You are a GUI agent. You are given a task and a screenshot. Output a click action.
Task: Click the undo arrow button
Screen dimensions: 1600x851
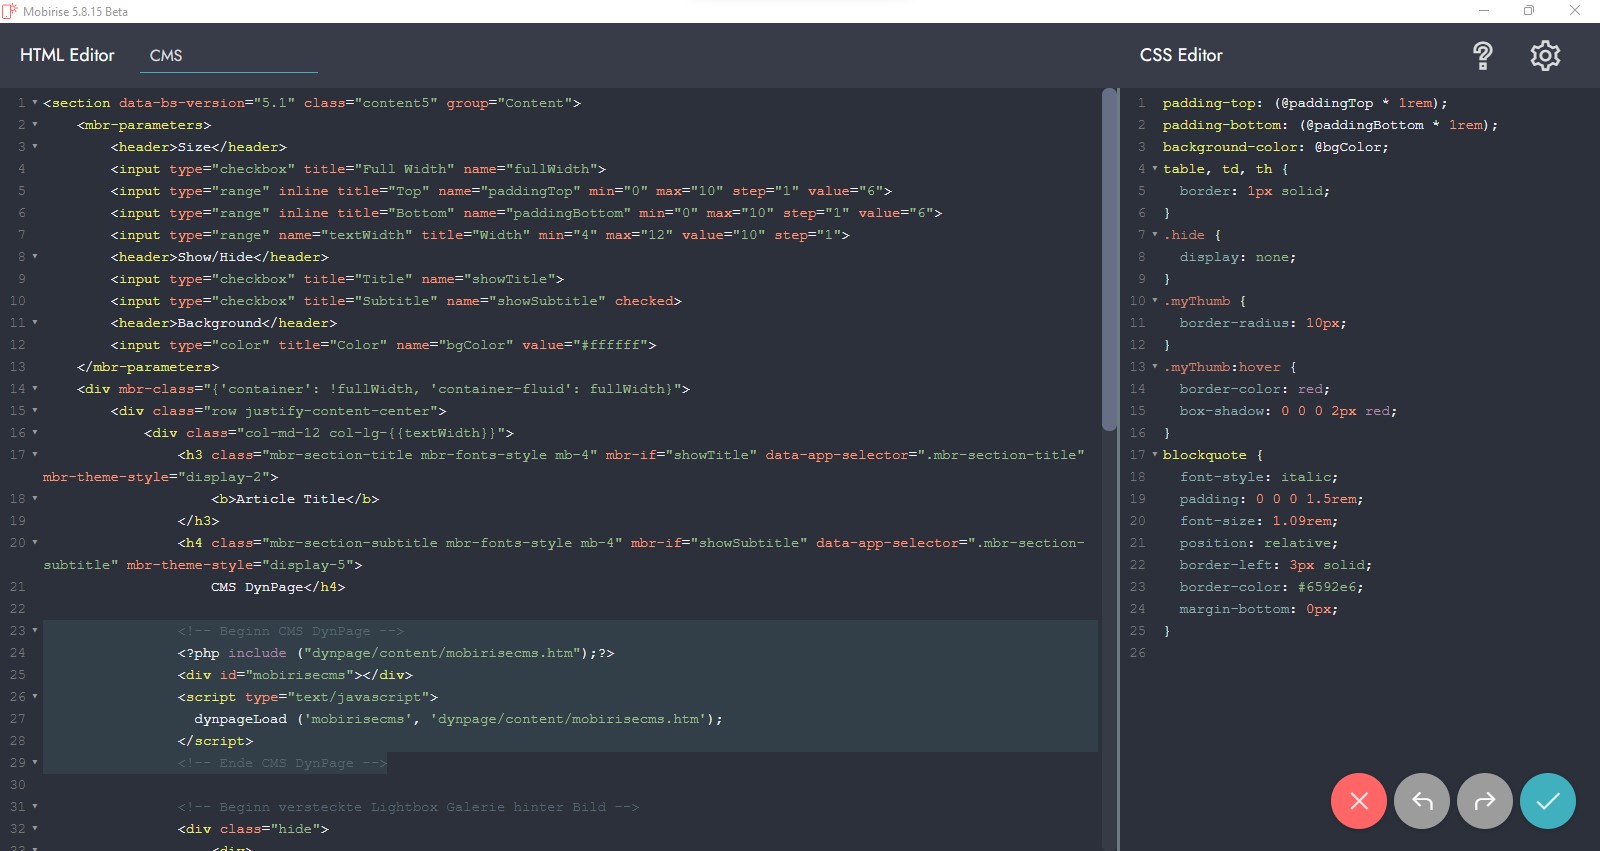(x=1421, y=801)
